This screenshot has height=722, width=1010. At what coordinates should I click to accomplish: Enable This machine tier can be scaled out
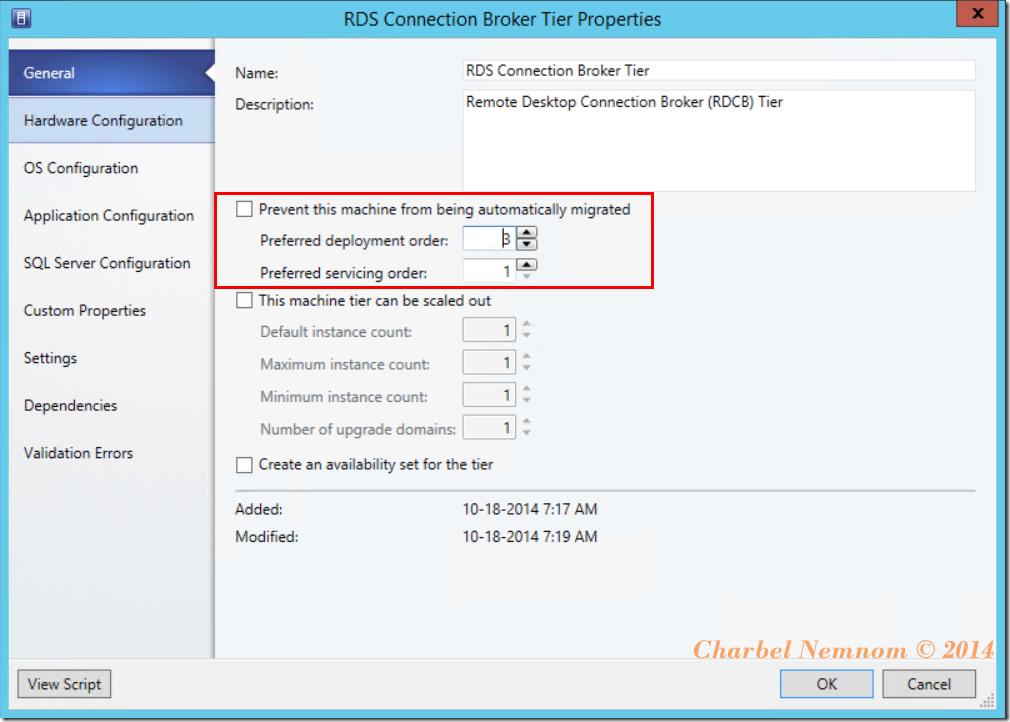coord(244,300)
